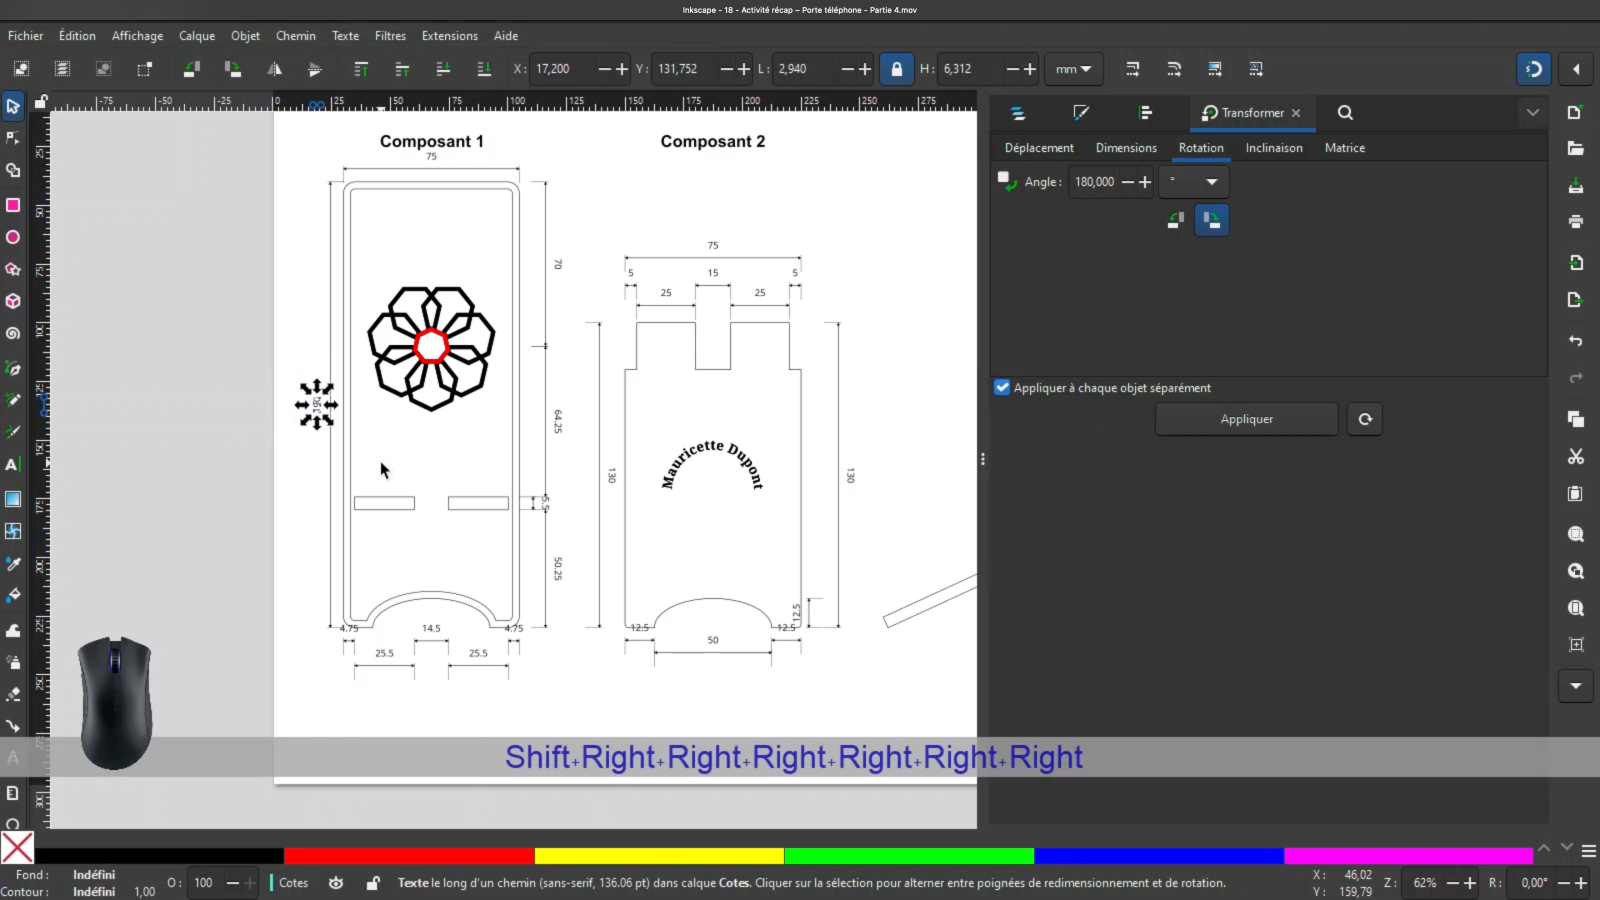Select clockwise rotation direction button

coord(1212,220)
